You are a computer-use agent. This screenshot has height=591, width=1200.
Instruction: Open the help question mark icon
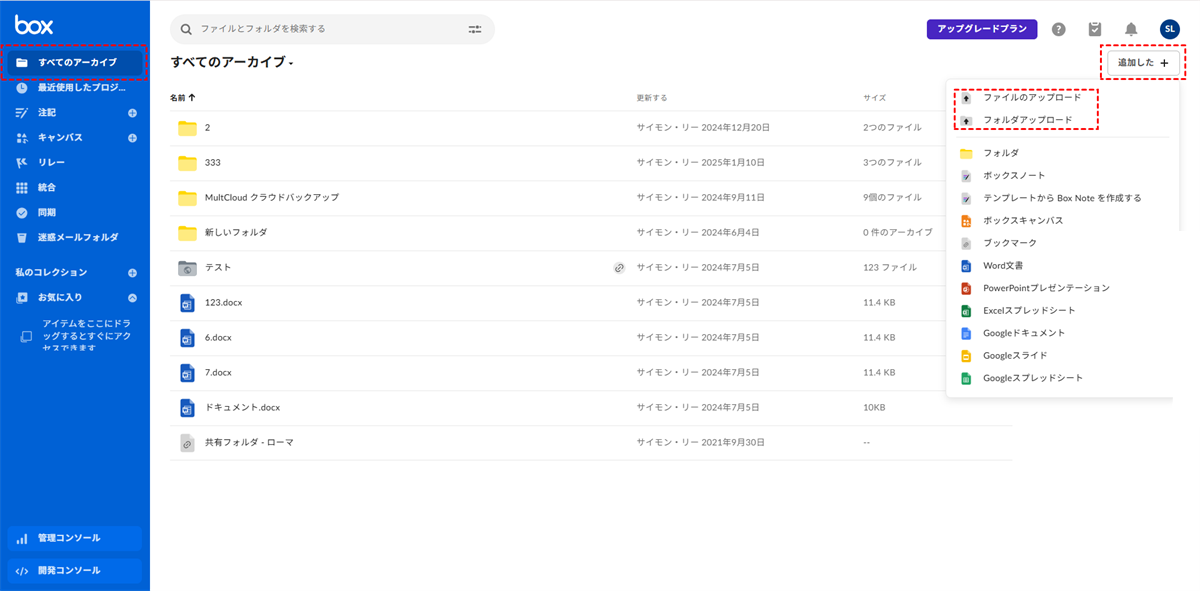(x=1059, y=29)
